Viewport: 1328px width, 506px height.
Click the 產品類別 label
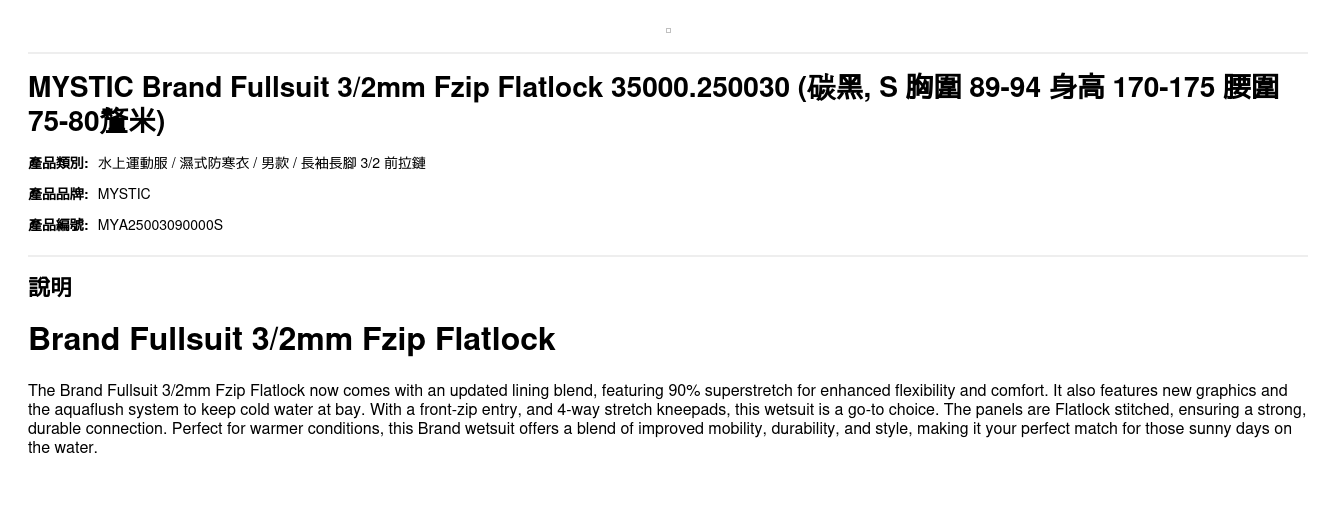pos(58,163)
